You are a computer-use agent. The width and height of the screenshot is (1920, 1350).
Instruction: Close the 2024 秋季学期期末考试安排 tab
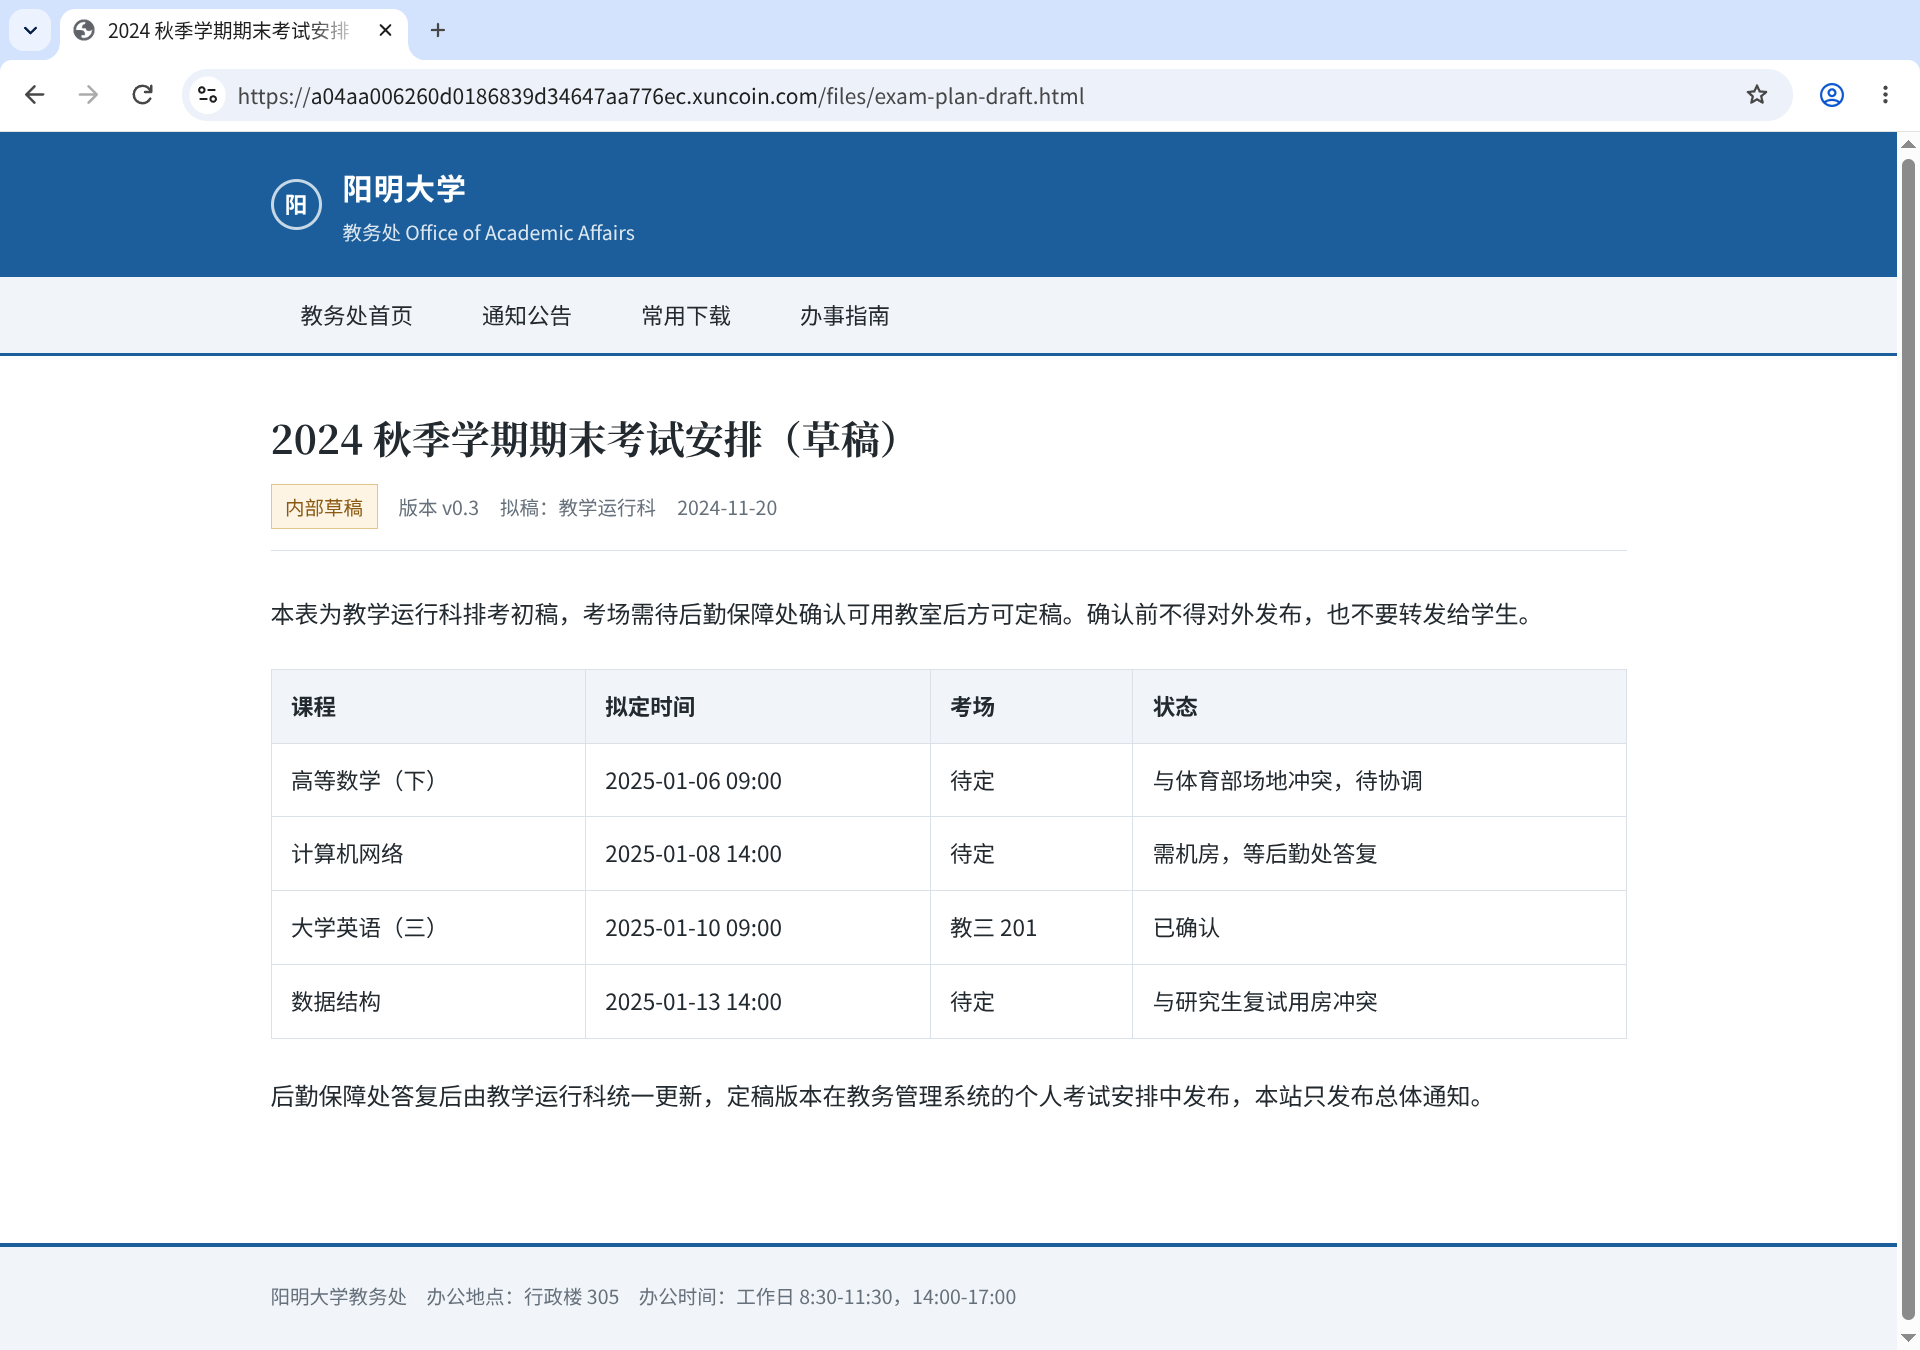pos(385,30)
